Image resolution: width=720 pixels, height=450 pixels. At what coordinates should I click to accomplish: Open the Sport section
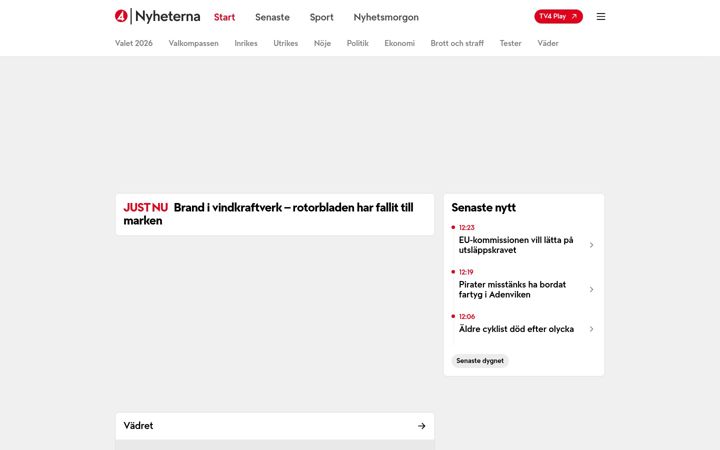click(321, 17)
